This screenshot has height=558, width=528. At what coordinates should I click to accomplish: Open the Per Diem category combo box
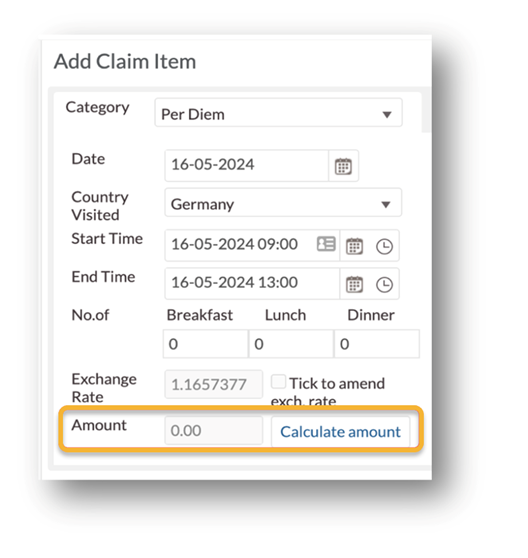278,113
